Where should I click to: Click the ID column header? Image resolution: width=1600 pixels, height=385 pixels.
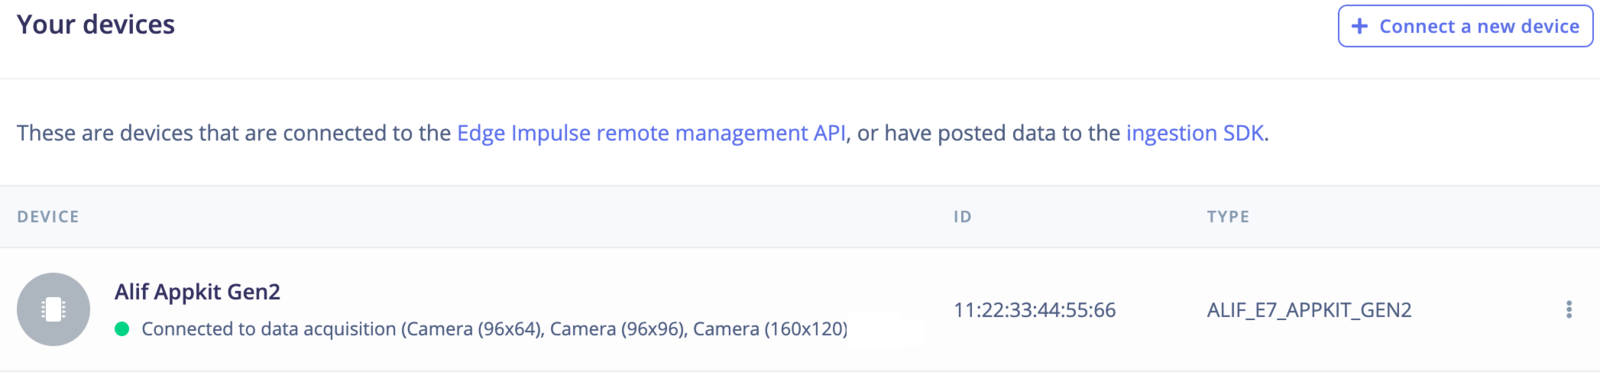click(x=962, y=217)
